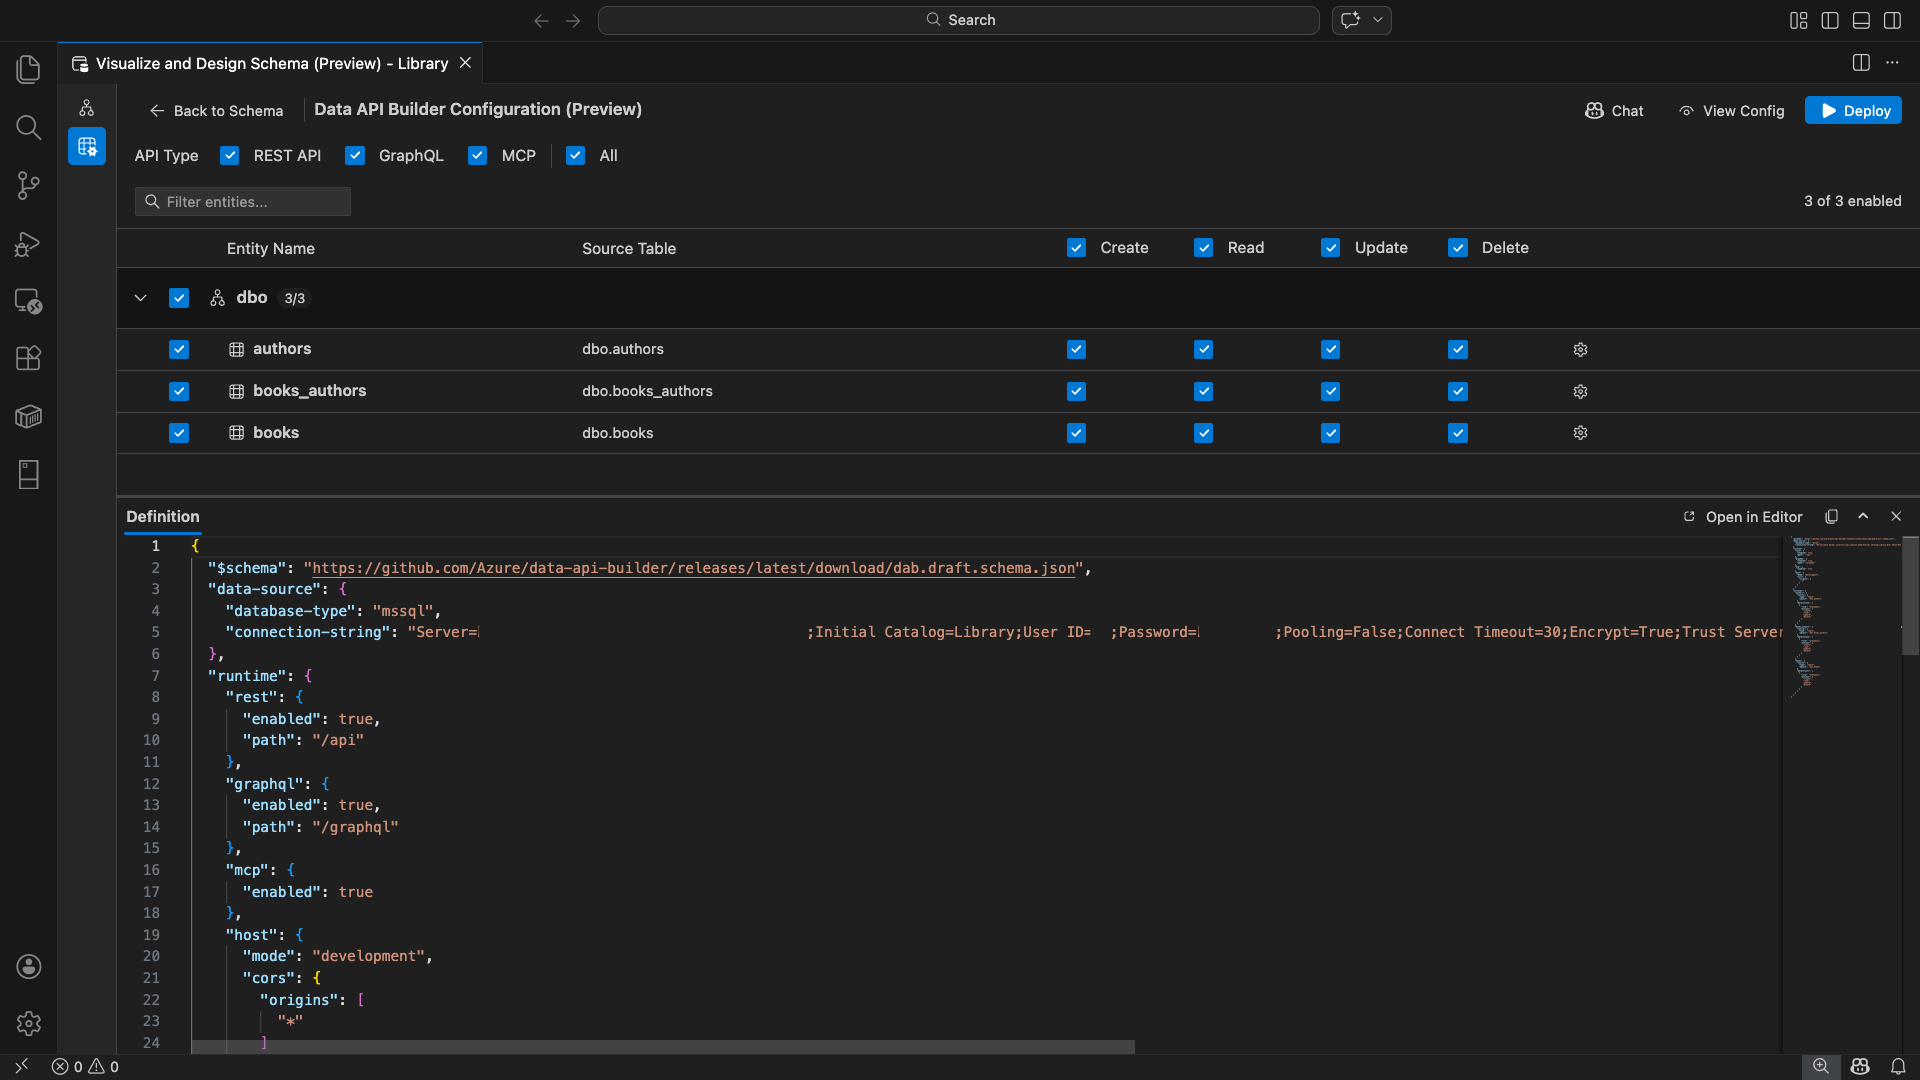Viewport: 1920px width, 1080px height.
Task: Toggle the MCP checkbox
Action: [x=477, y=156]
